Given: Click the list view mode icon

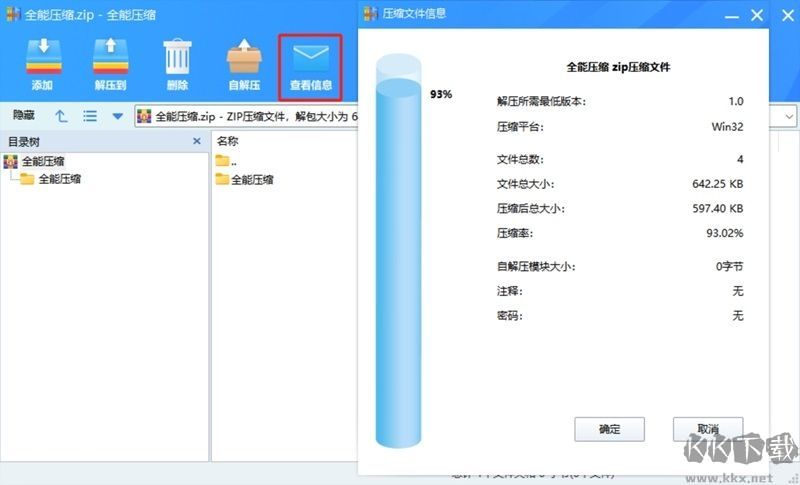Looking at the screenshot, I should click(x=90, y=116).
